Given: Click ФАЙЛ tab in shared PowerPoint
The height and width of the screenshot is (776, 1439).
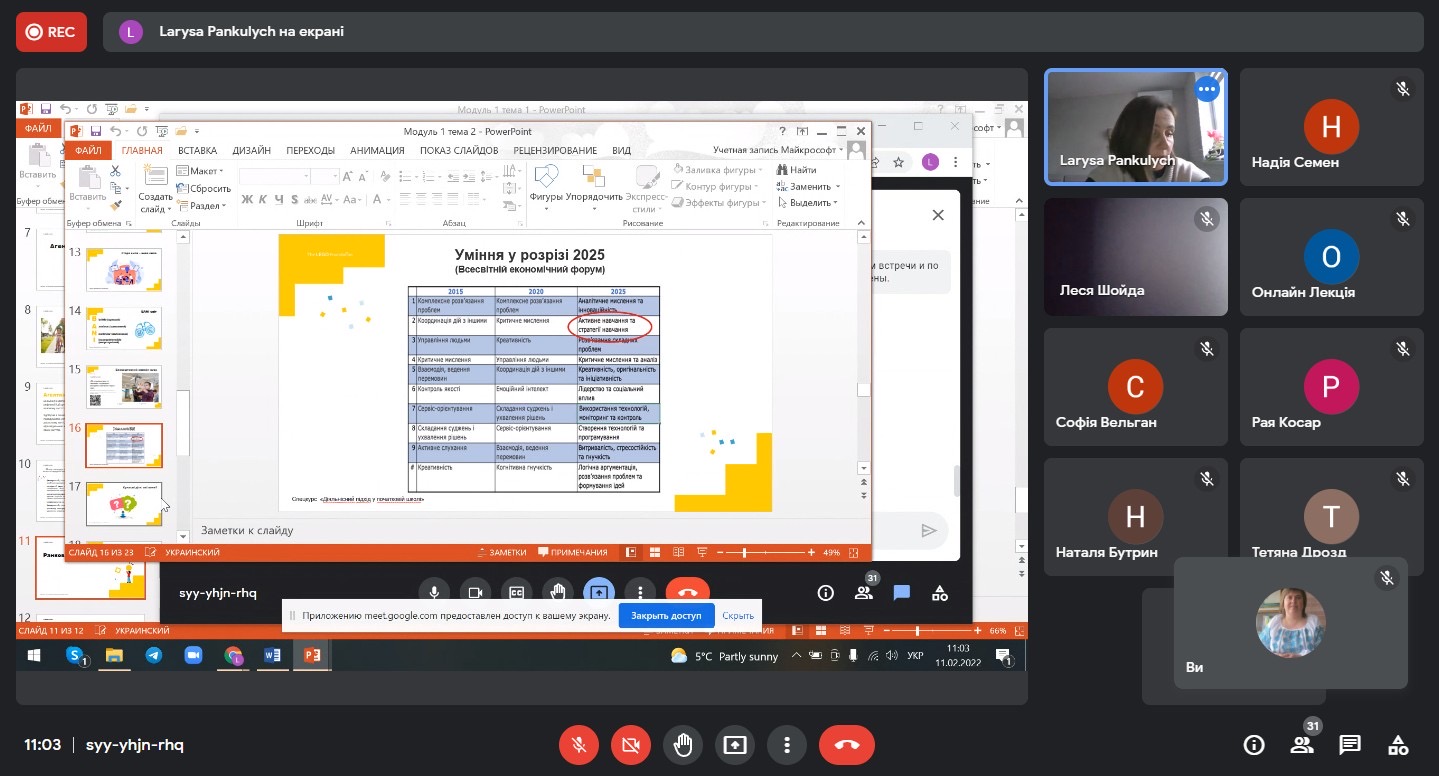Looking at the screenshot, I should [88, 151].
